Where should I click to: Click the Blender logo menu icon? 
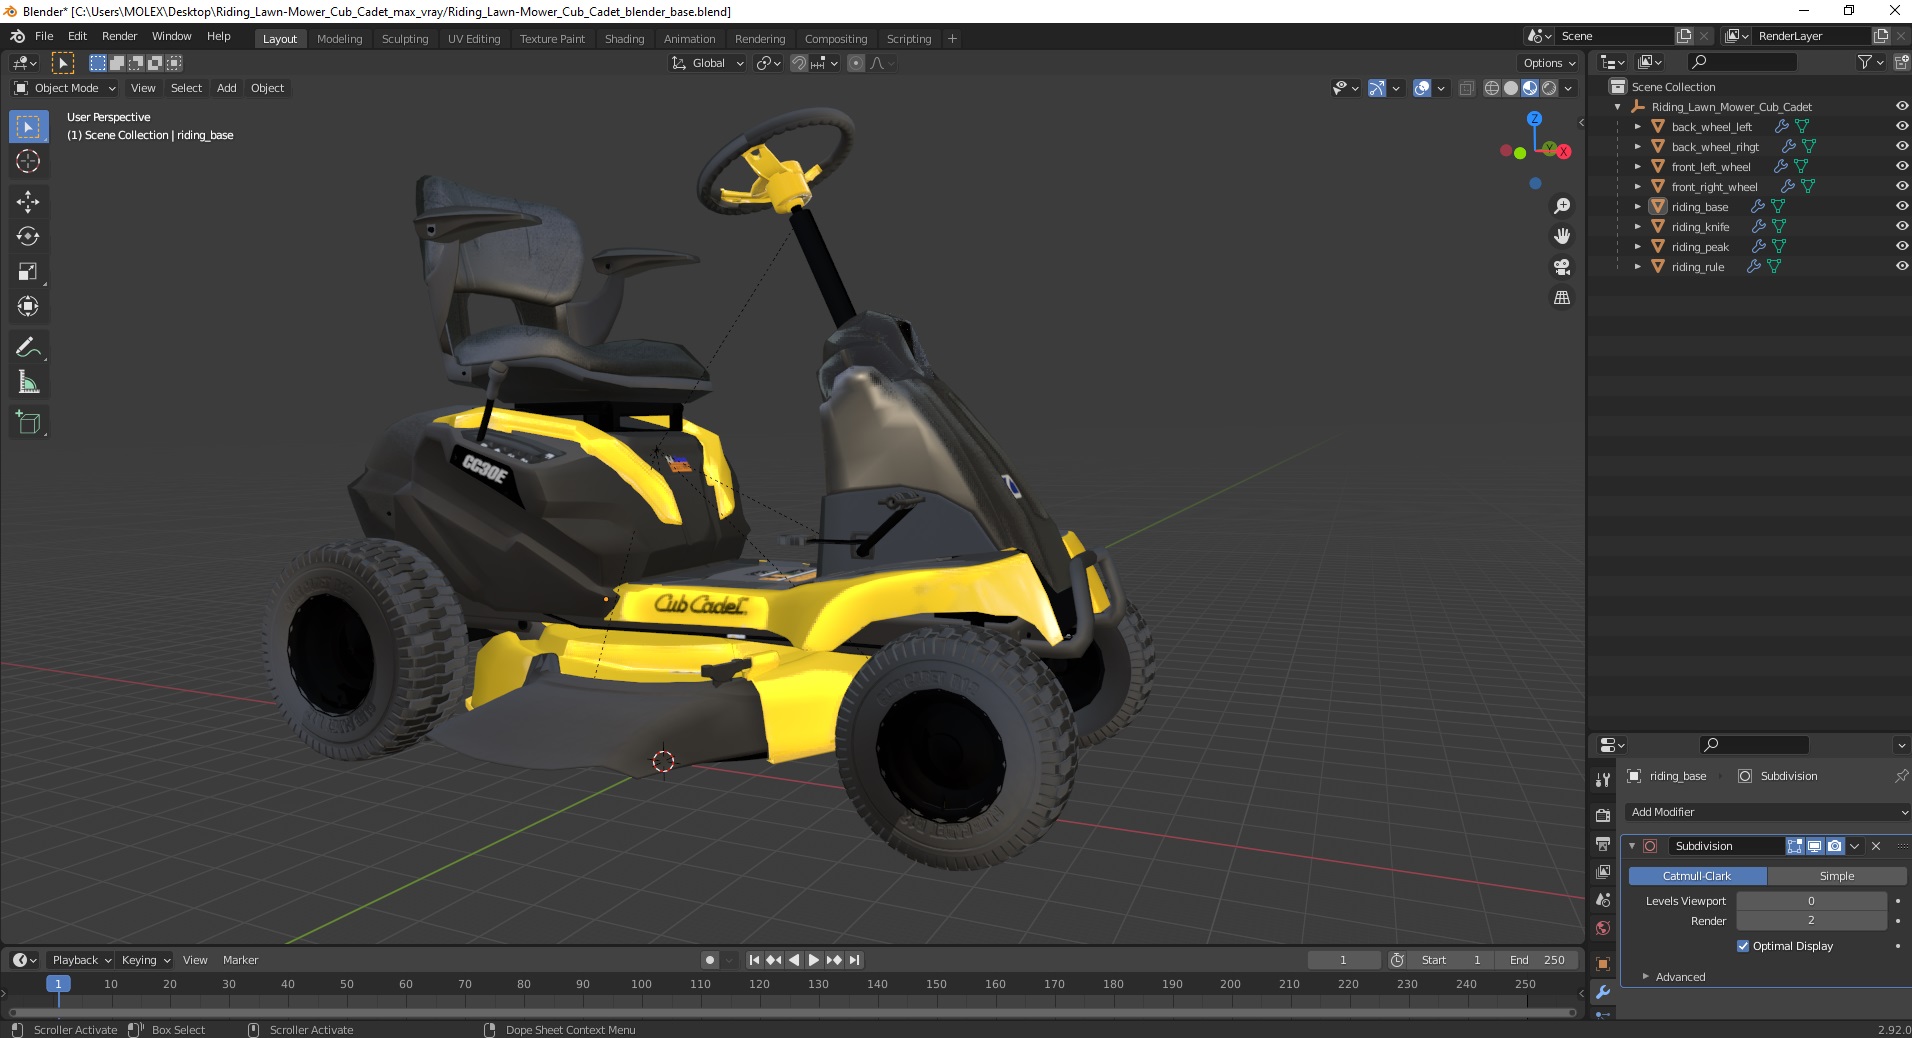17,36
